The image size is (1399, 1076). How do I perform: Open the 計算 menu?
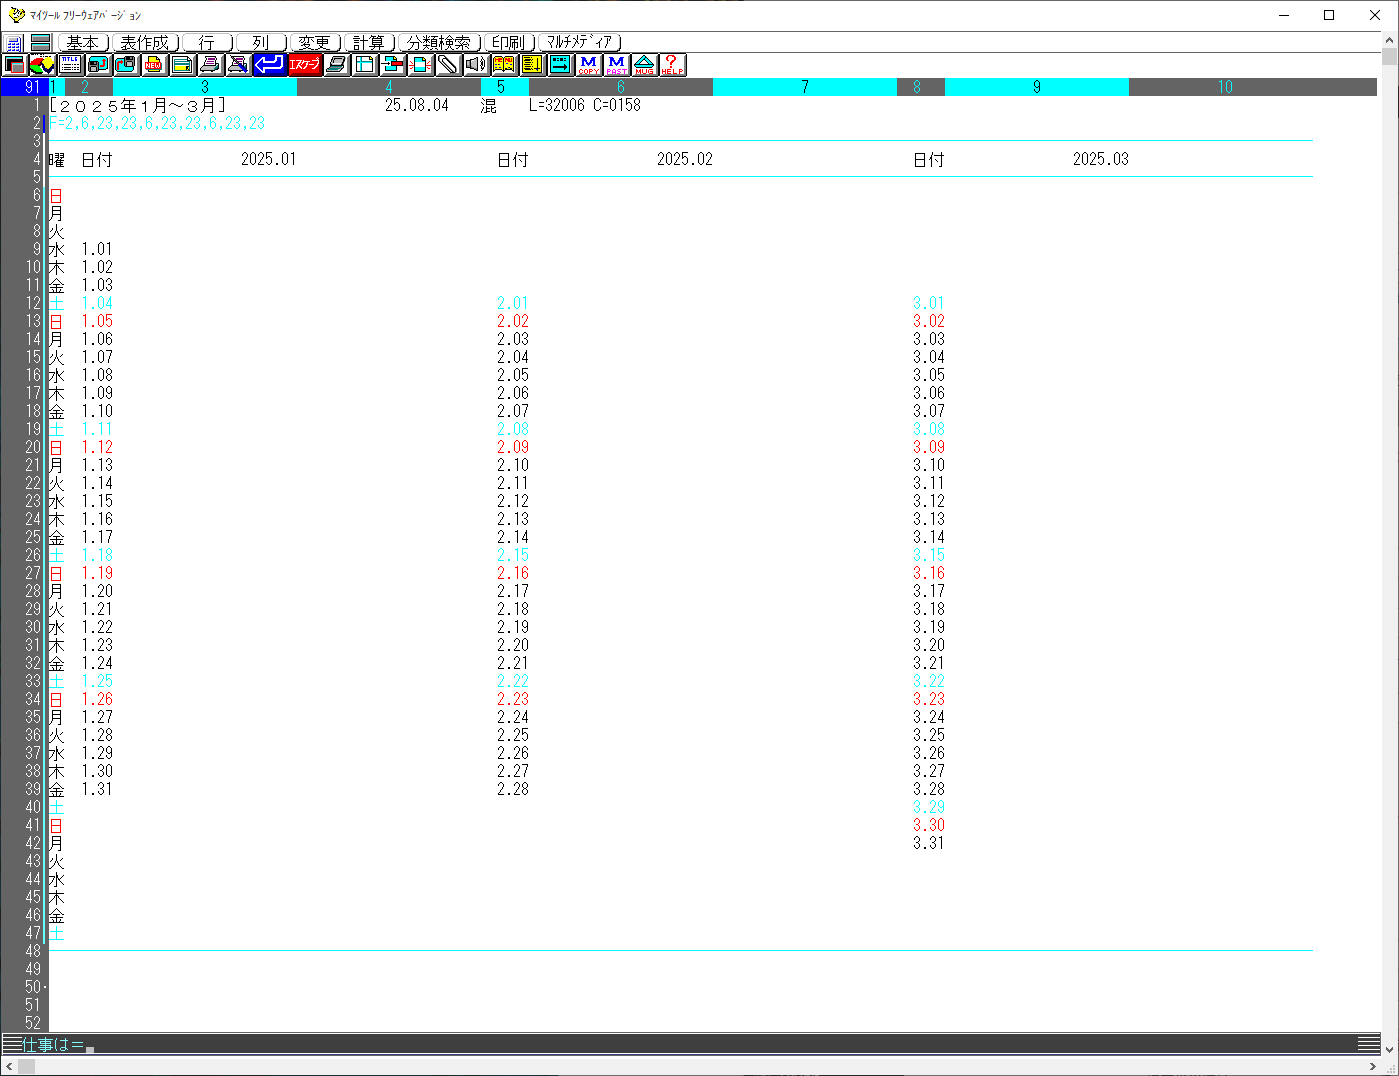(x=369, y=42)
